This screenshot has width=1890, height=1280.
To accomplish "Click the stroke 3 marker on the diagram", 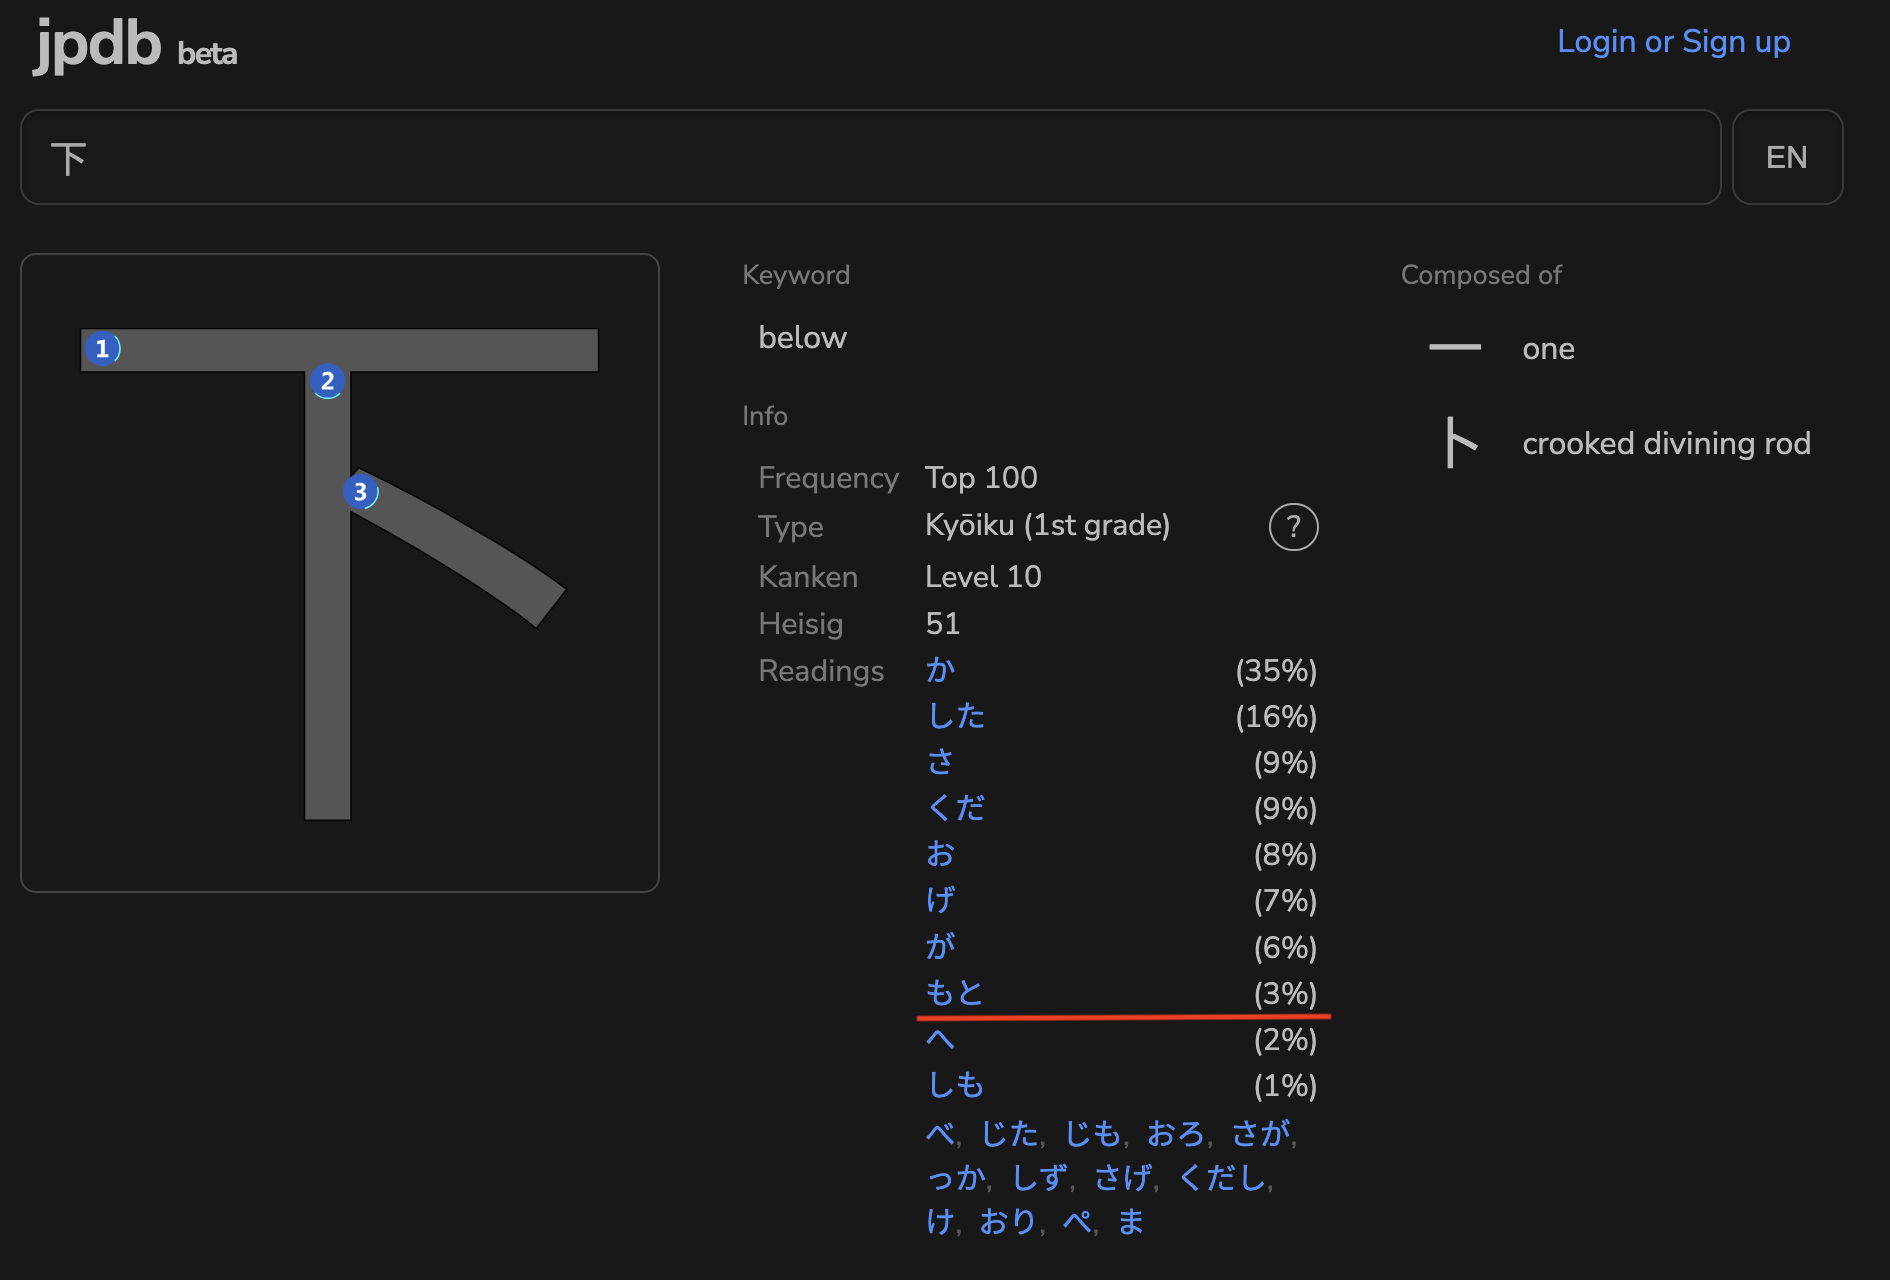I will 360,492.
